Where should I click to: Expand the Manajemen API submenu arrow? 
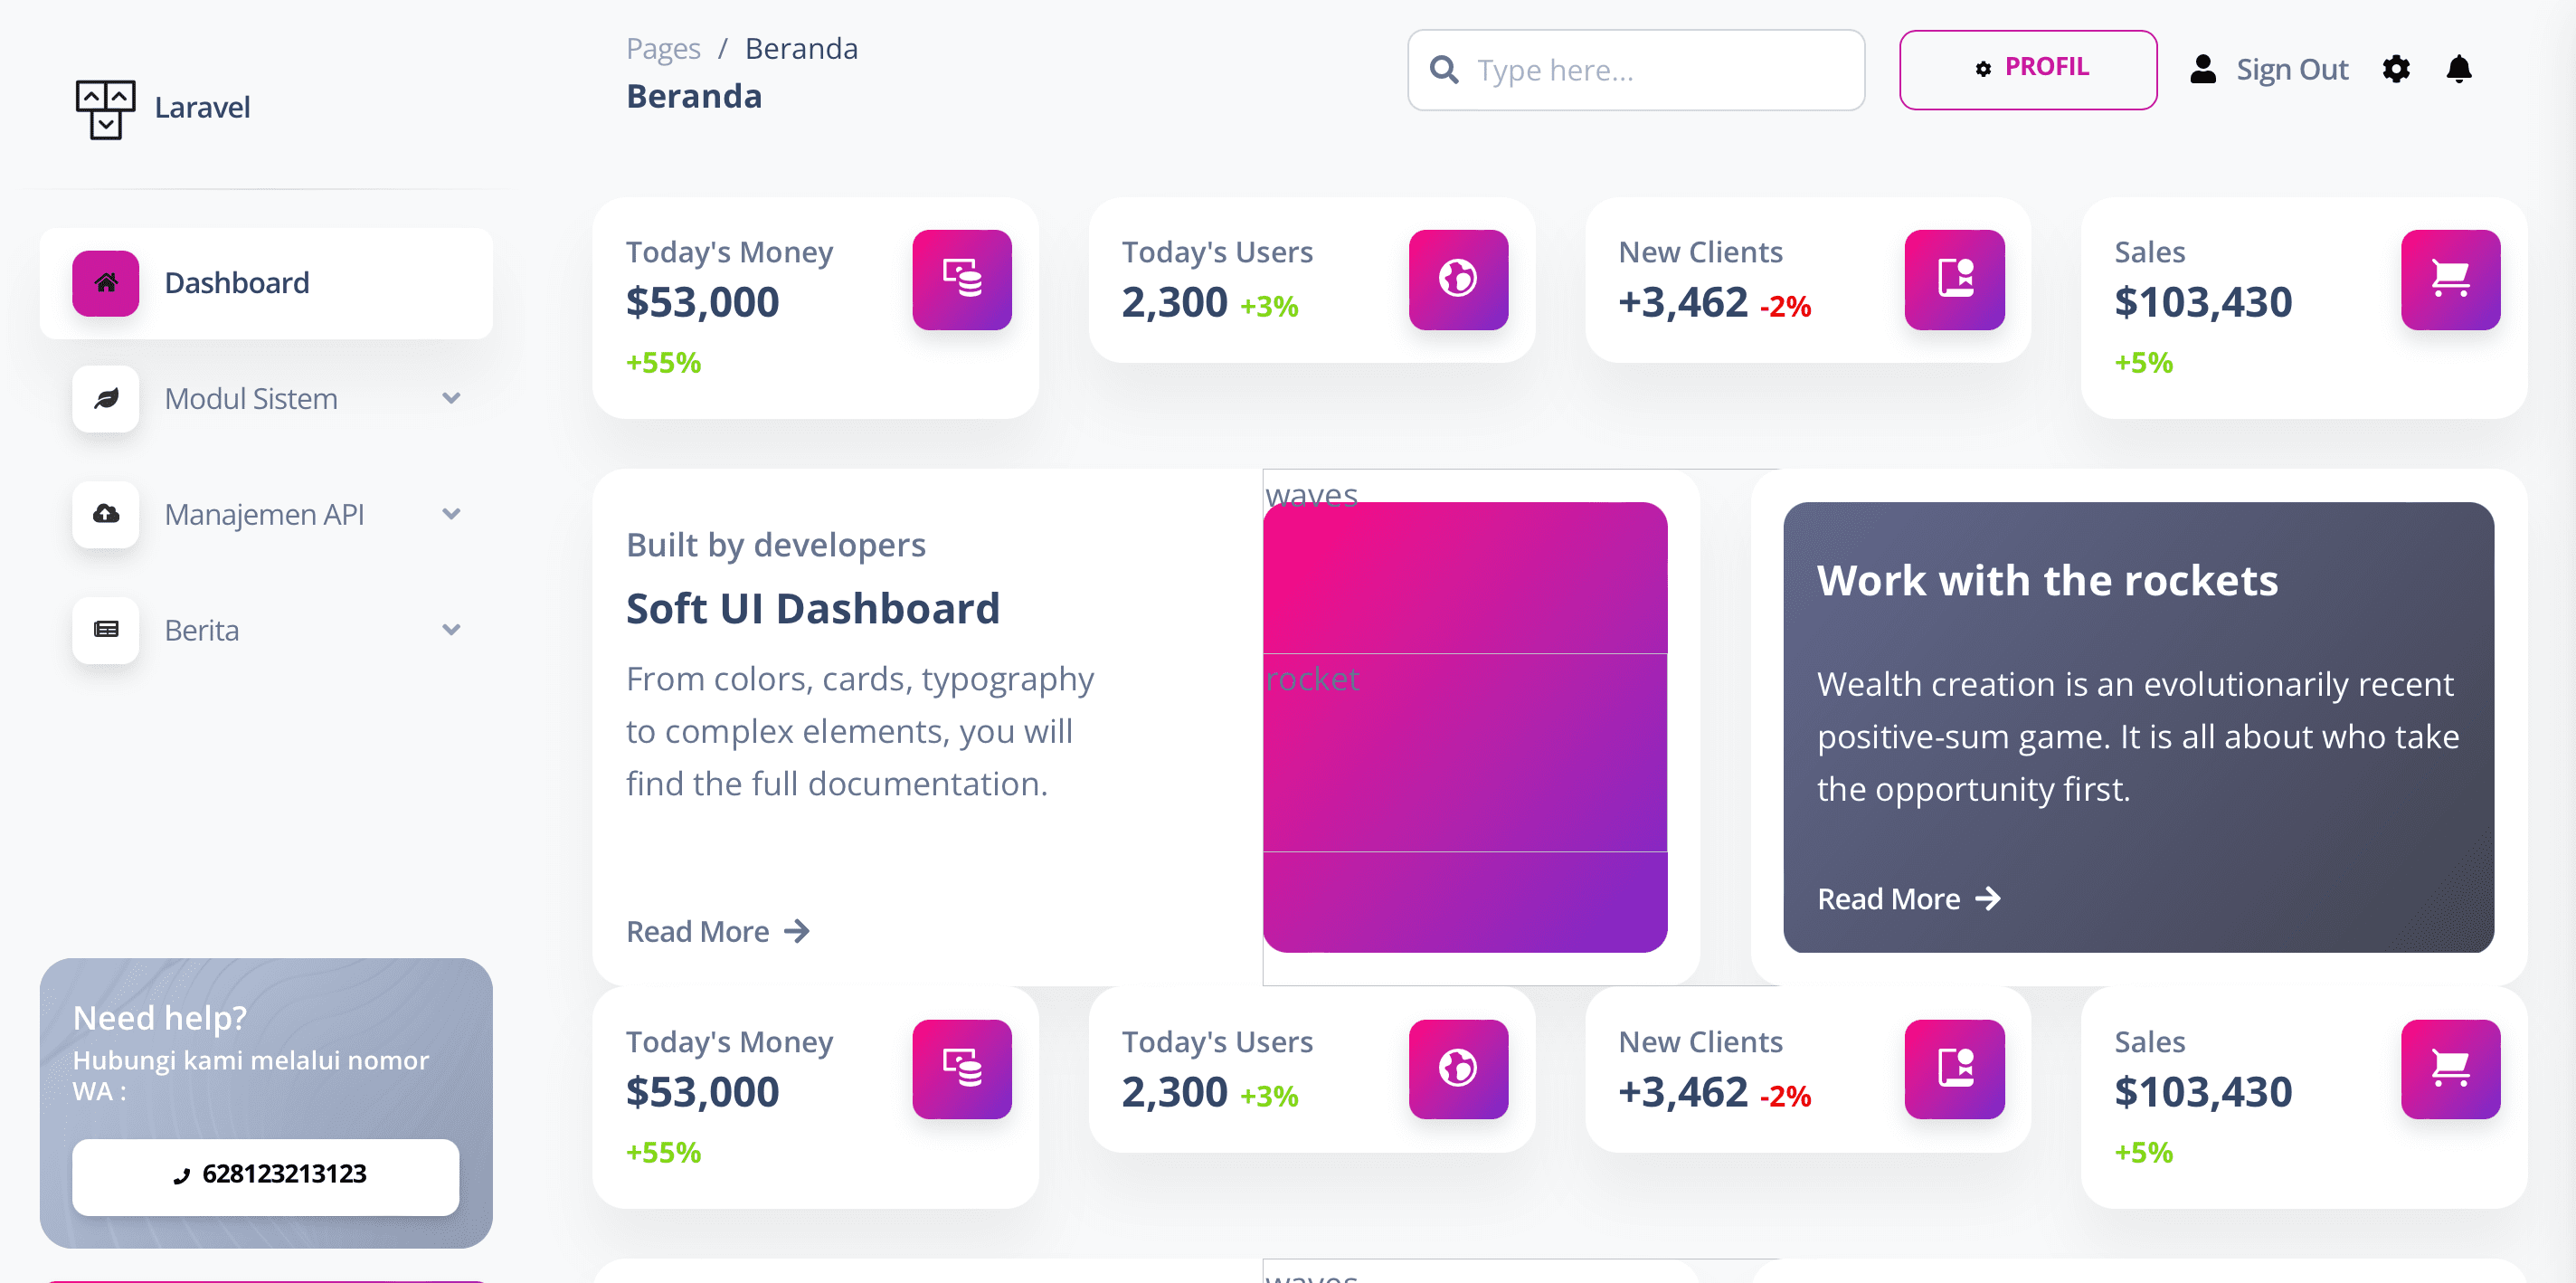451,514
